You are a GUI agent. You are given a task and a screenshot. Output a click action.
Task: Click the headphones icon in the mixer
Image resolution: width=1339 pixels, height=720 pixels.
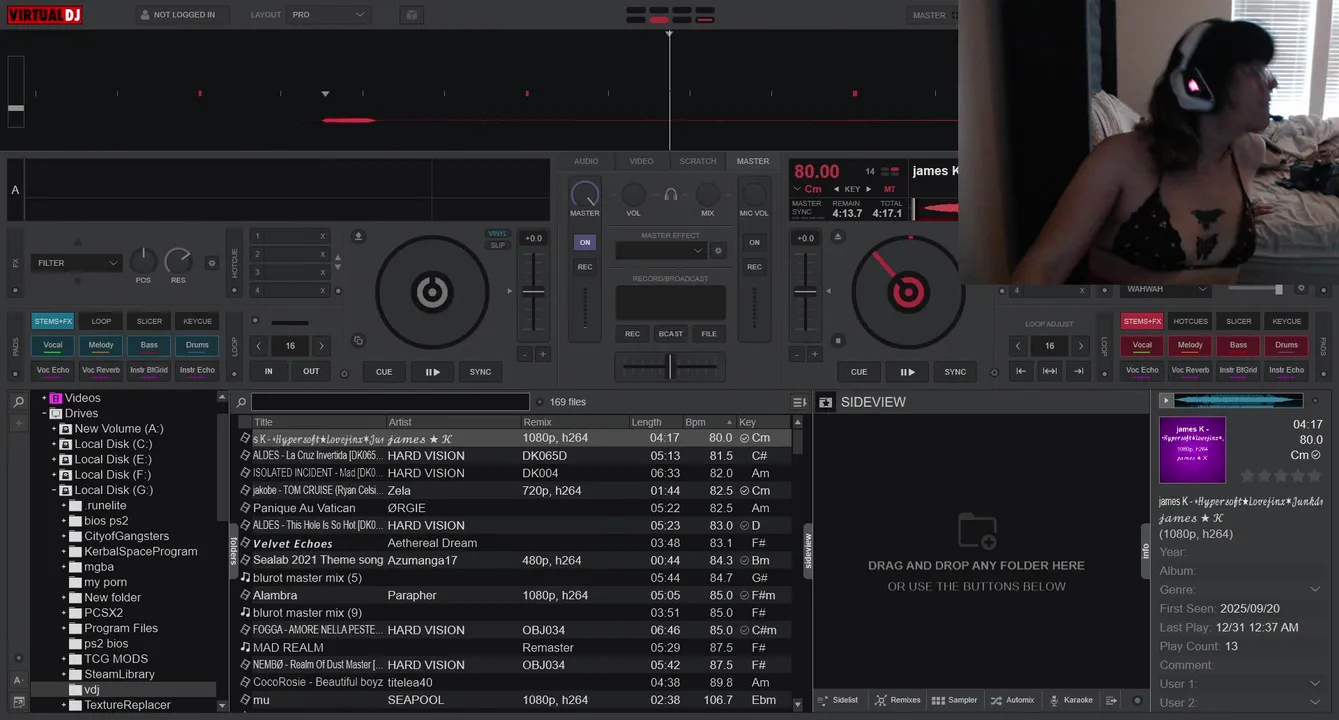point(671,194)
